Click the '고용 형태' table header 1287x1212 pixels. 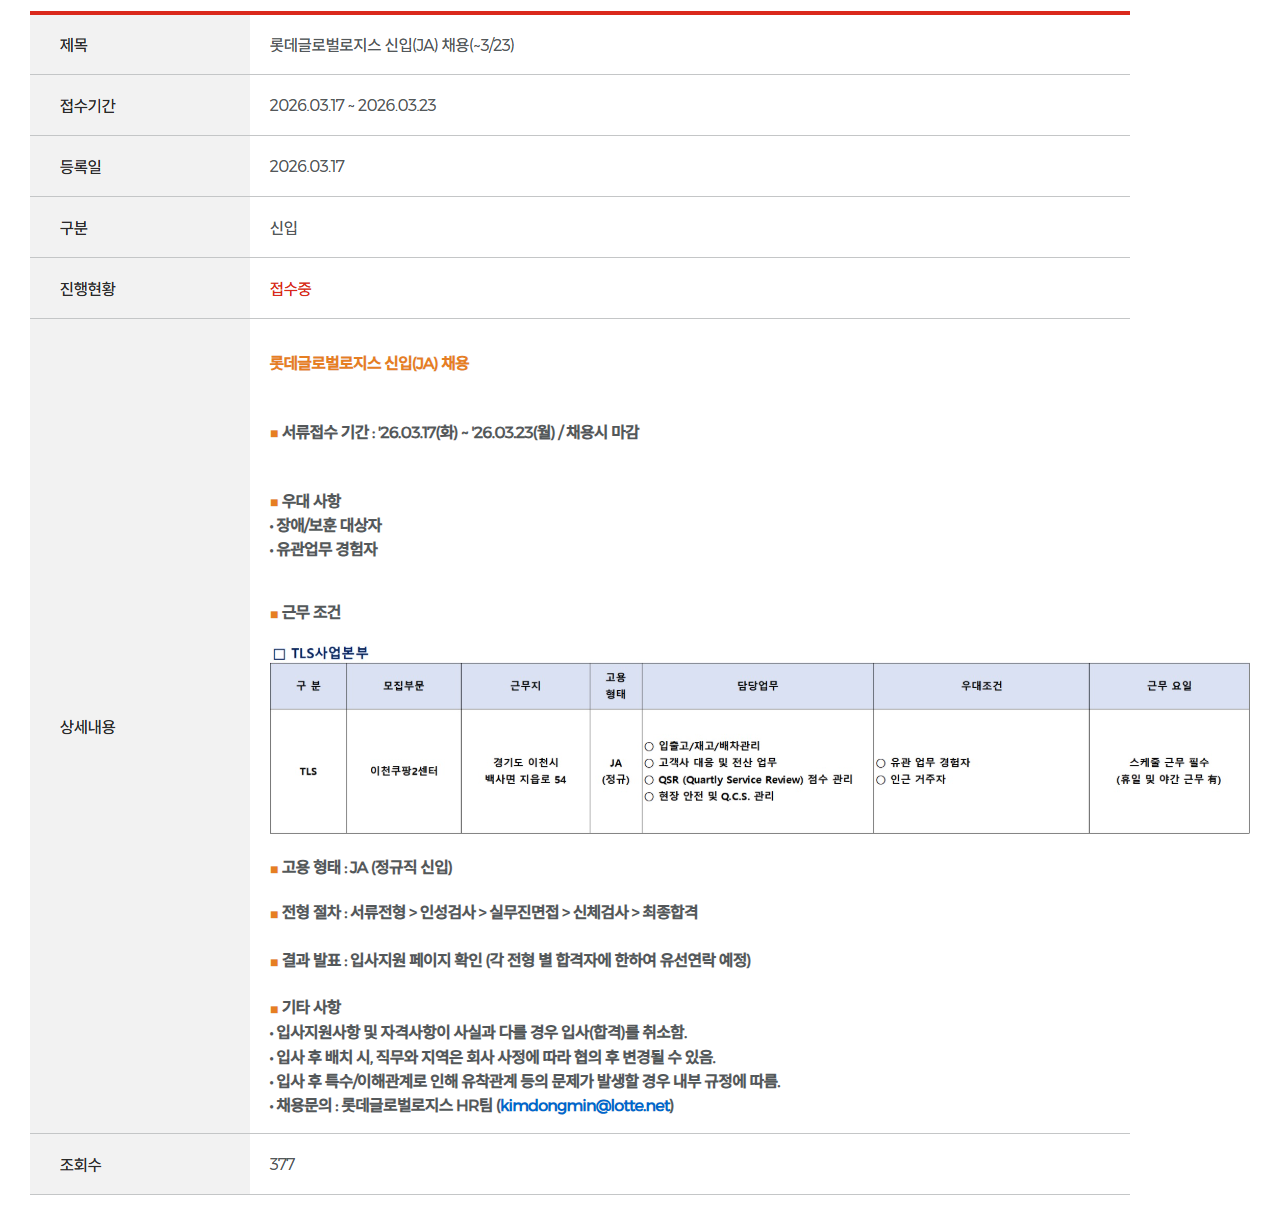616,686
